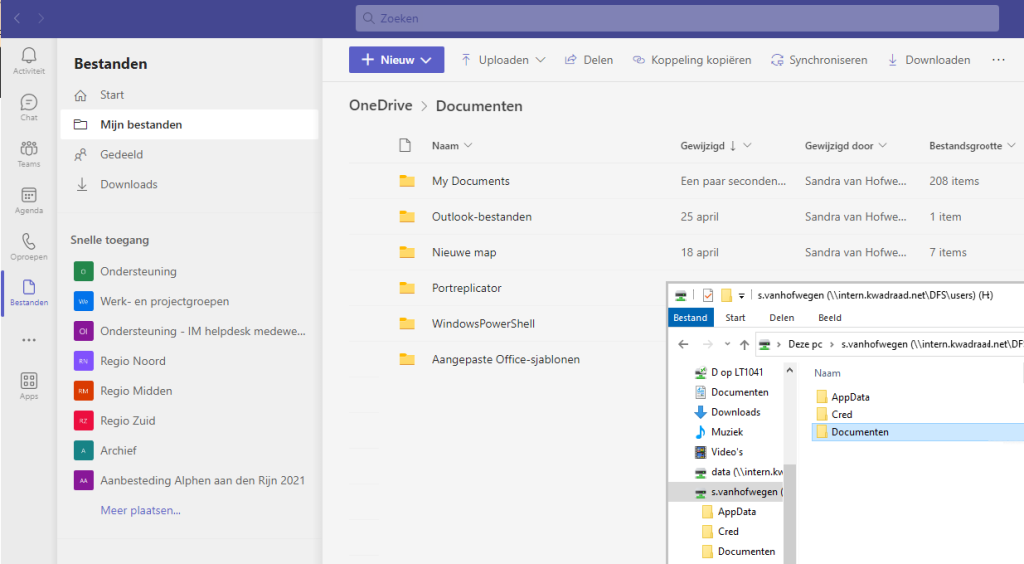Select D op LT1041 in Explorer tree
The image size is (1024, 564).
point(737,372)
